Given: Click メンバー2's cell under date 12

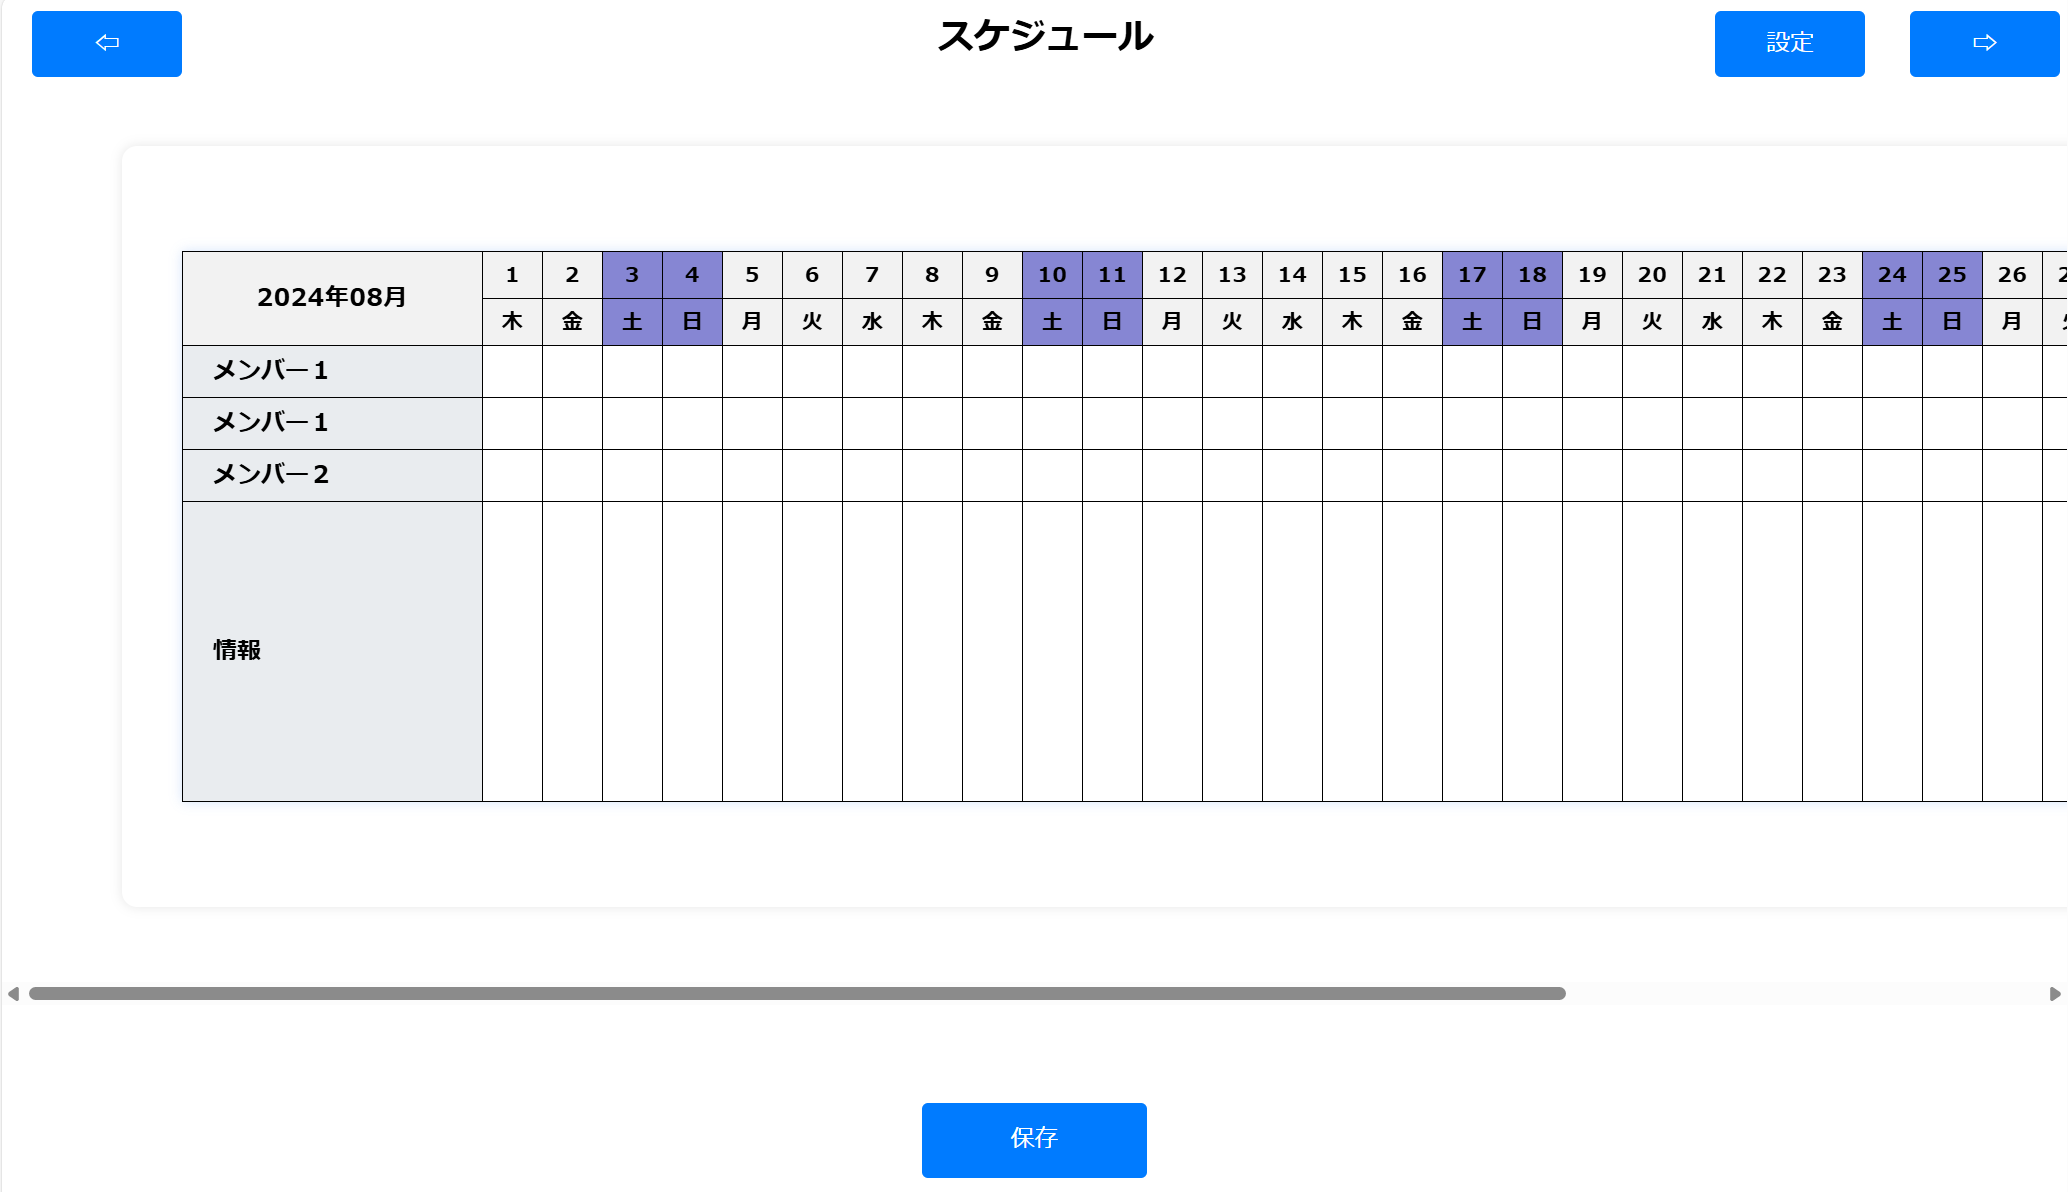Looking at the screenshot, I should click(1172, 474).
